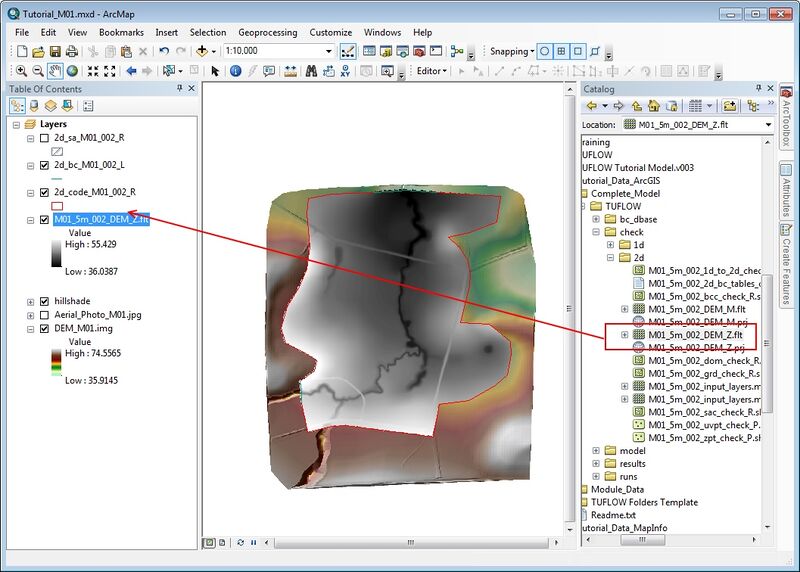The width and height of the screenshot is (800, 572).
Task: Open the Geoprocessing menu
Action: click(267, 33)
